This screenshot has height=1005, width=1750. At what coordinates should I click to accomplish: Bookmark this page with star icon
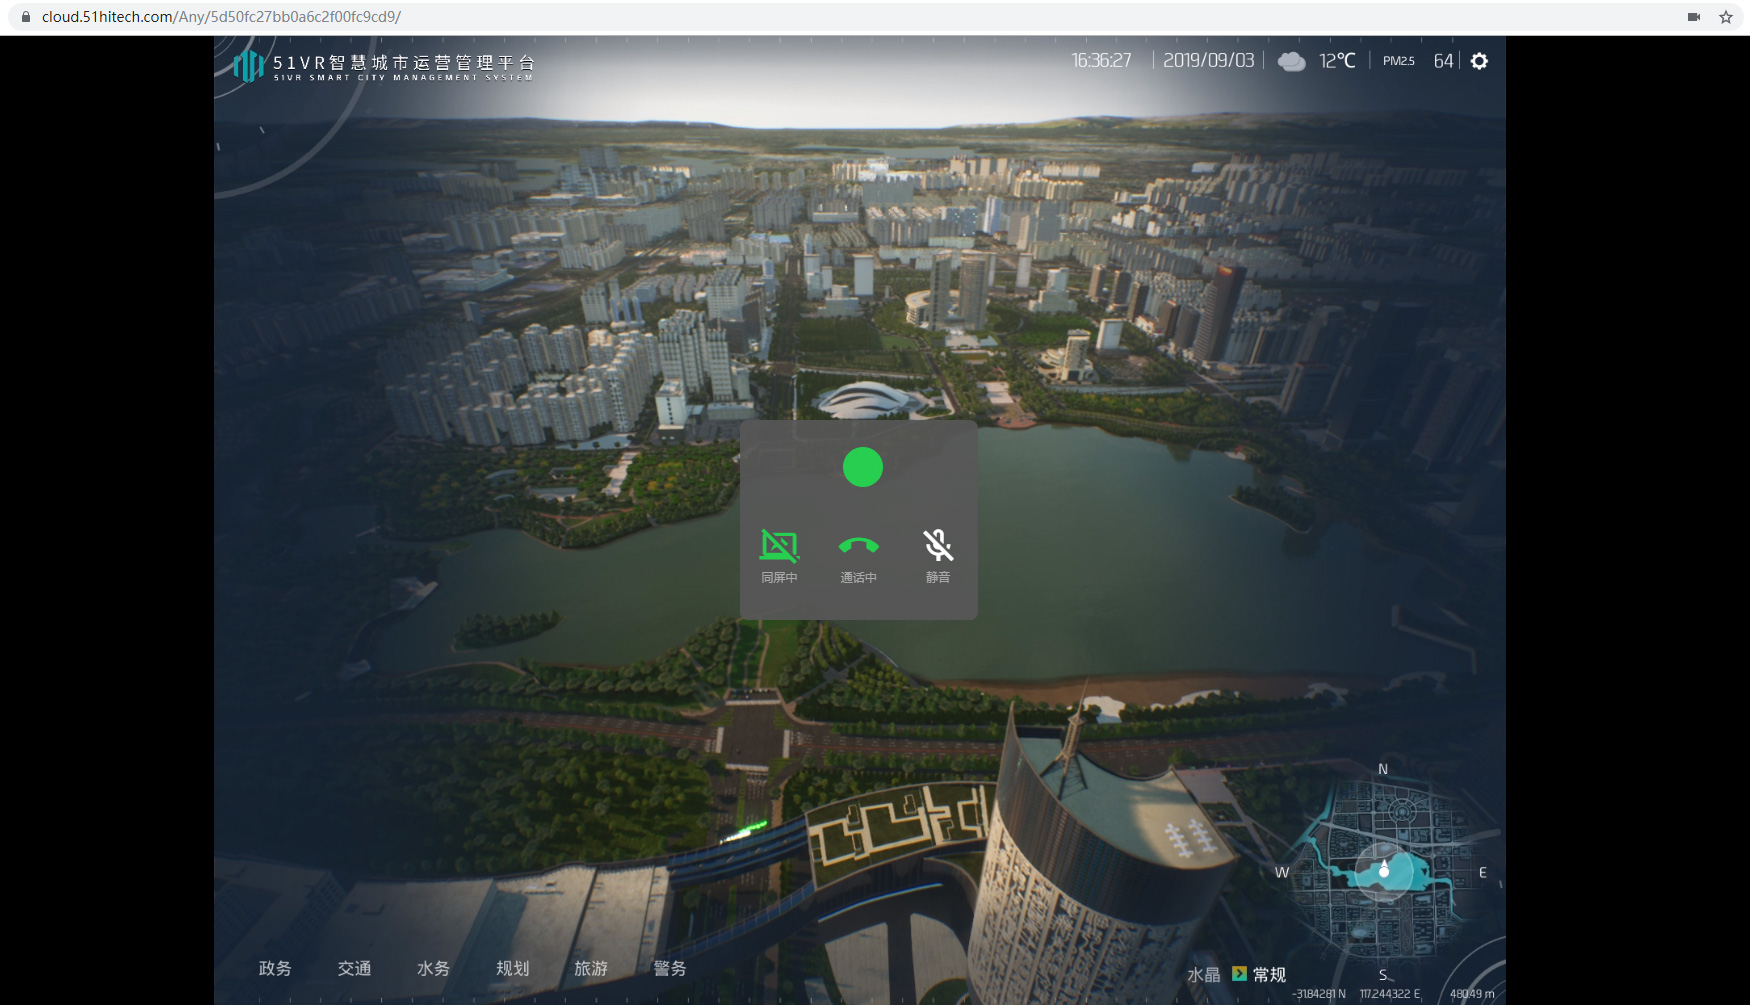(1726, 17)
